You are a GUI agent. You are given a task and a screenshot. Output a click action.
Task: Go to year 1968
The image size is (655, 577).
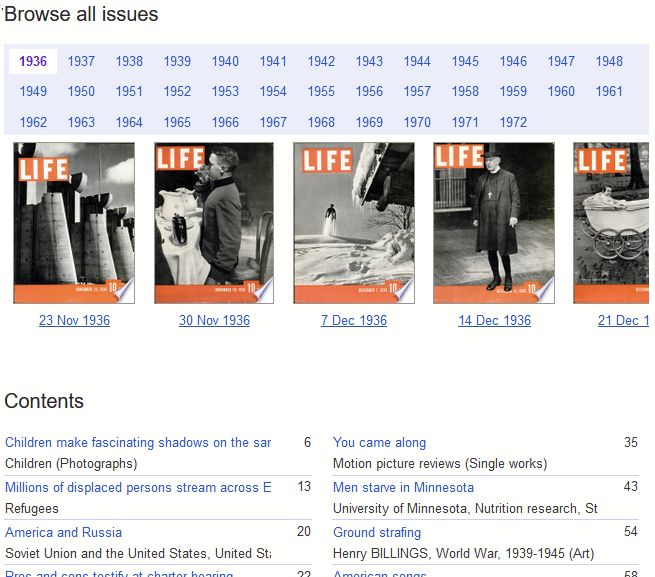(321, 122)
